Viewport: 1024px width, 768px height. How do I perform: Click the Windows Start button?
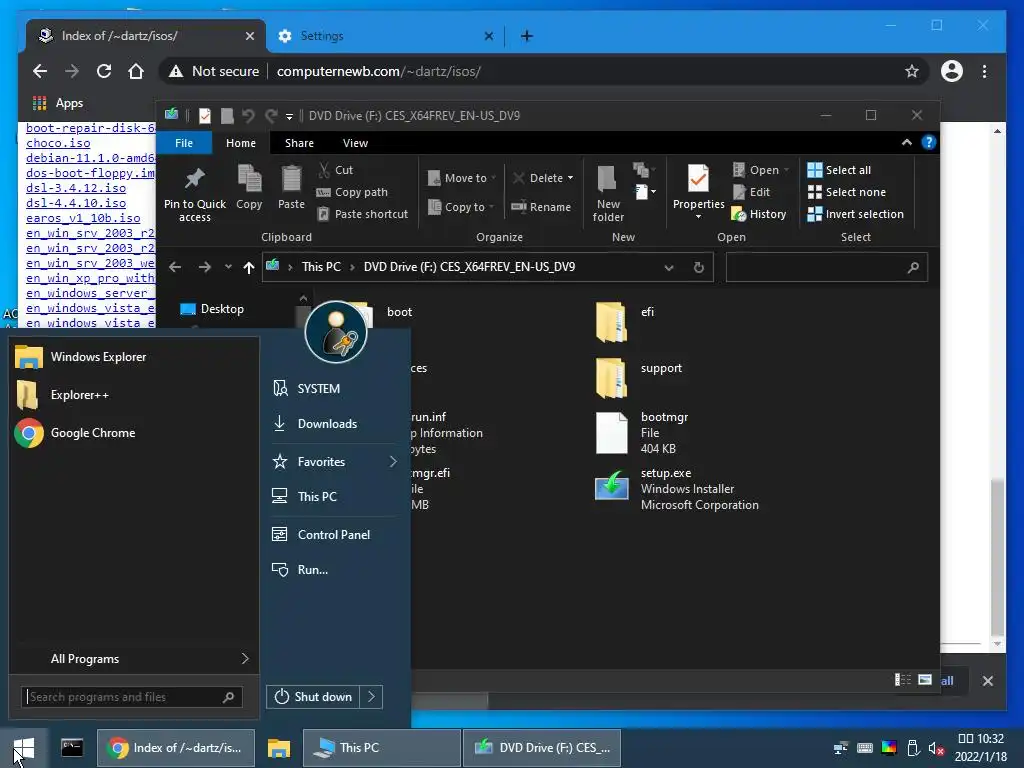pyautogui.click(x=24, y=748)
